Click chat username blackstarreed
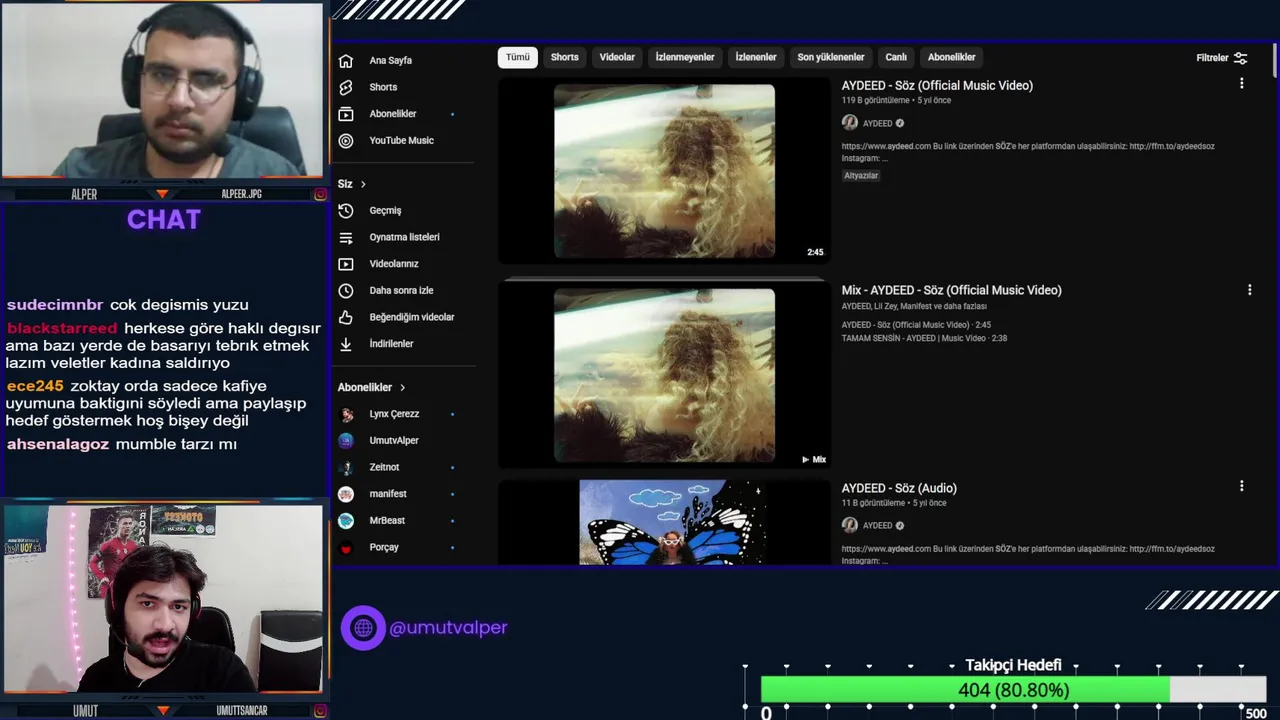Screen dimensions: 1280x720 click(62, 328)
